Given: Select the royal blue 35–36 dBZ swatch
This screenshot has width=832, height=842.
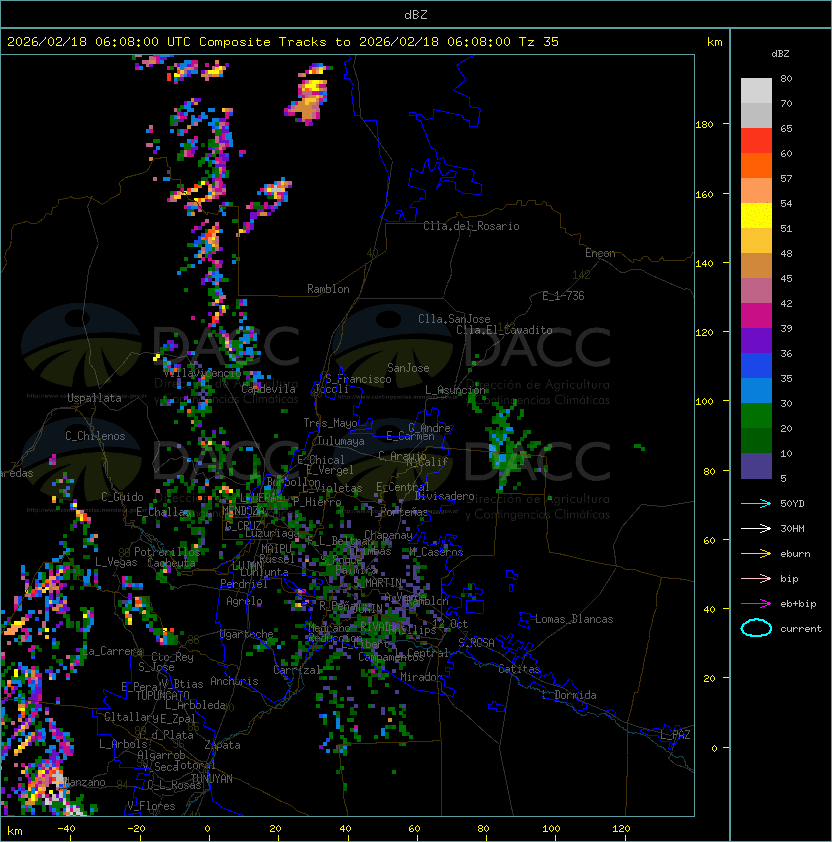Looking at the screenshot, I should [x=756, y=365].
